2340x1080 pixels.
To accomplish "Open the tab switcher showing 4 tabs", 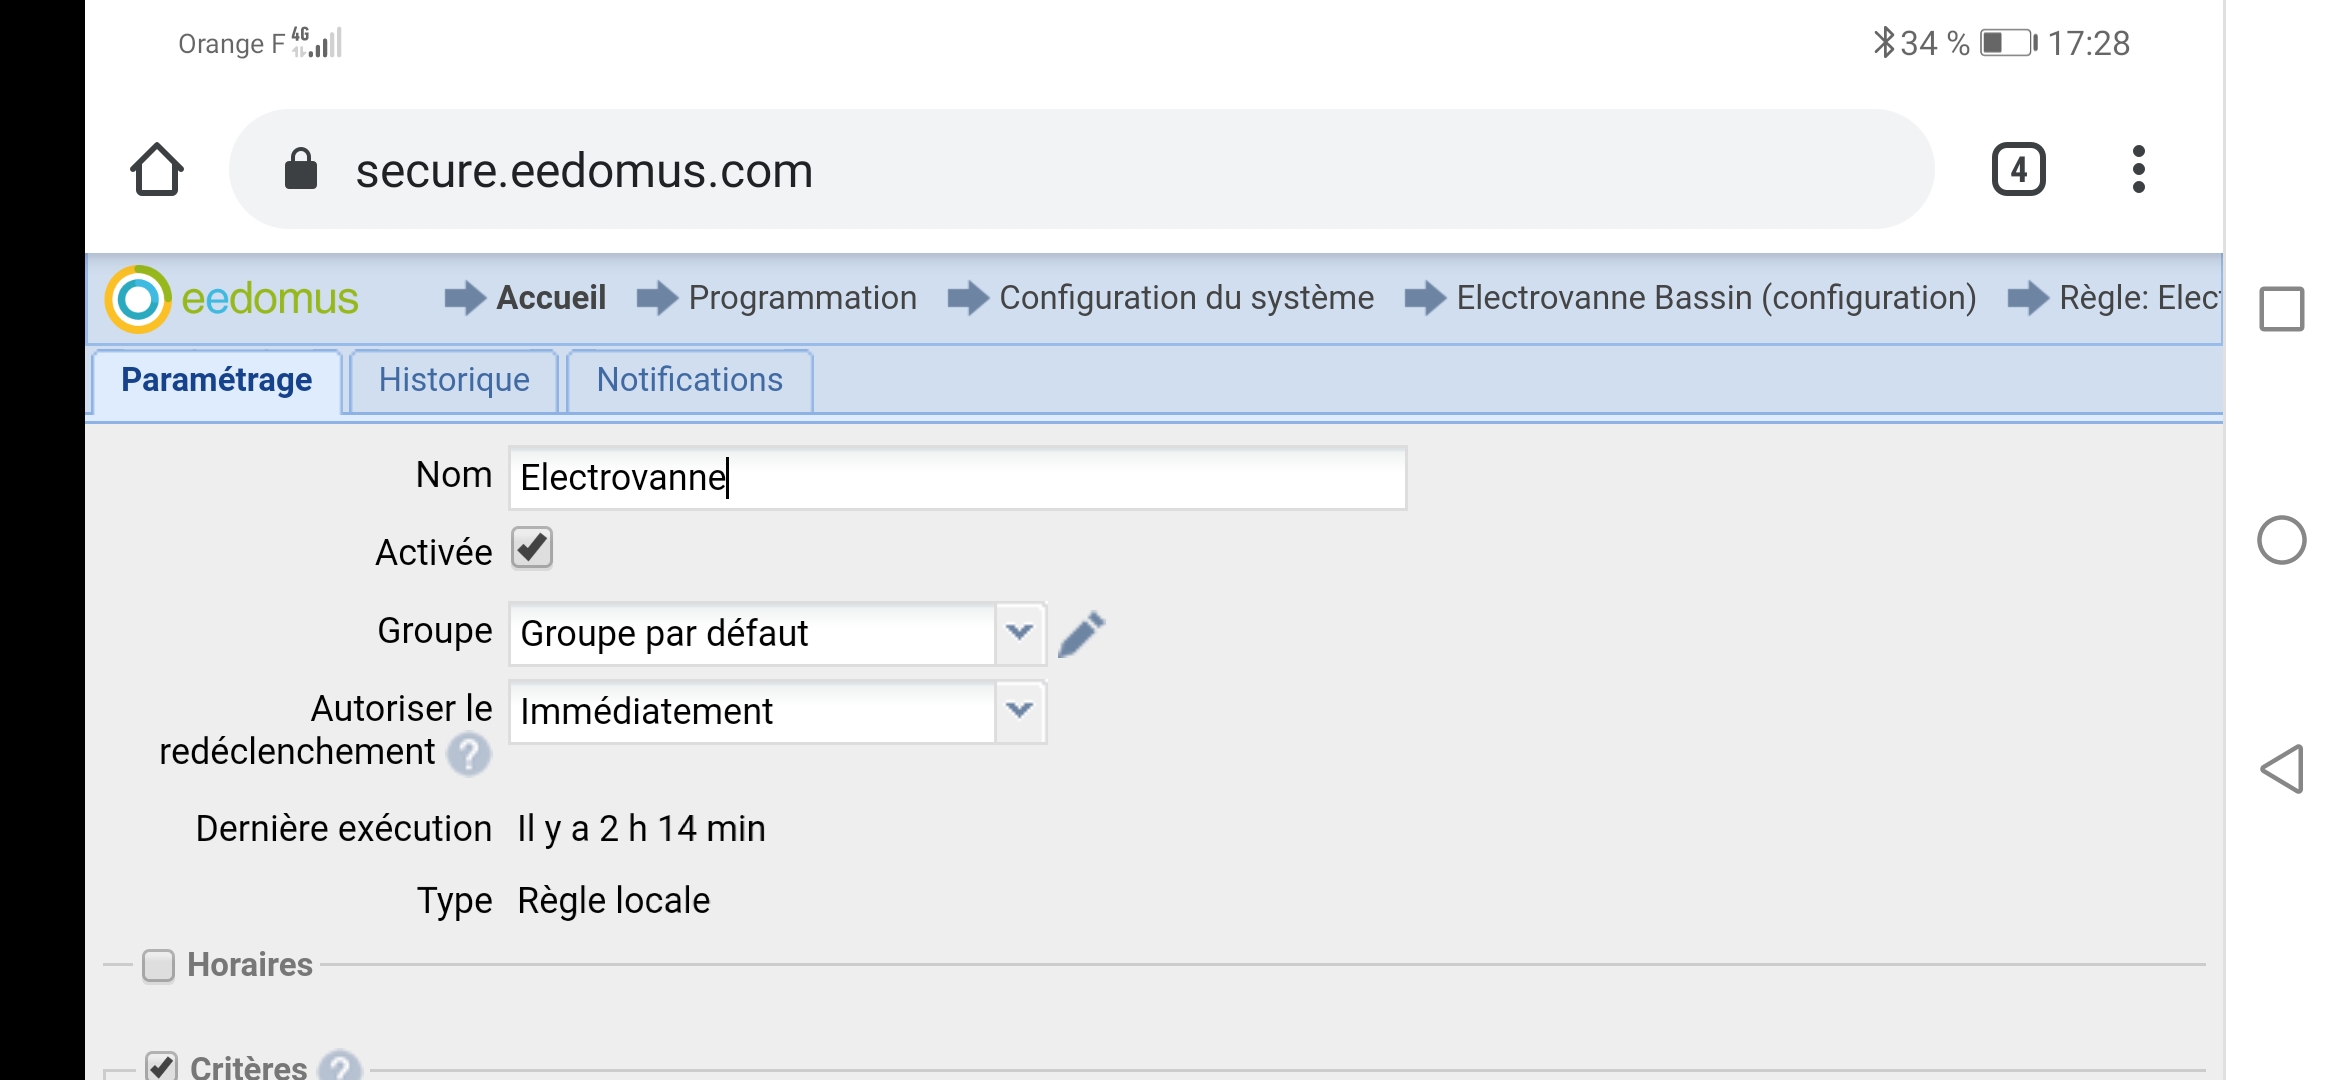I will pos(2018,169).
